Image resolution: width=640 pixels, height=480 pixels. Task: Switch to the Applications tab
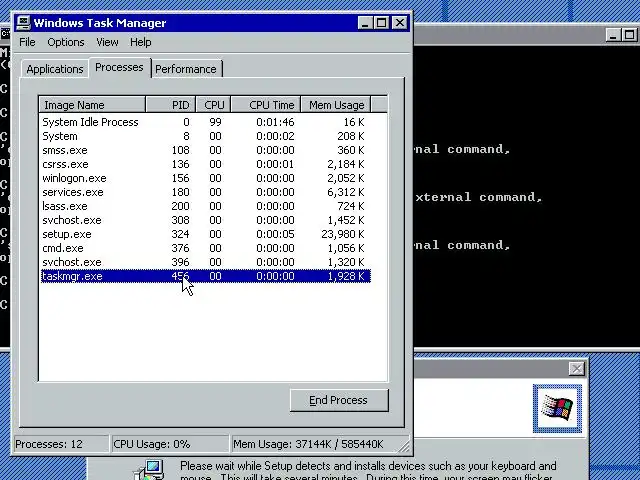tap(55, 69)
